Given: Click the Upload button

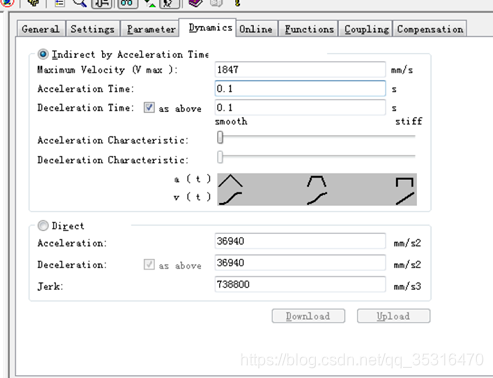Looking at the screenshot, I should tap(394, 316).
